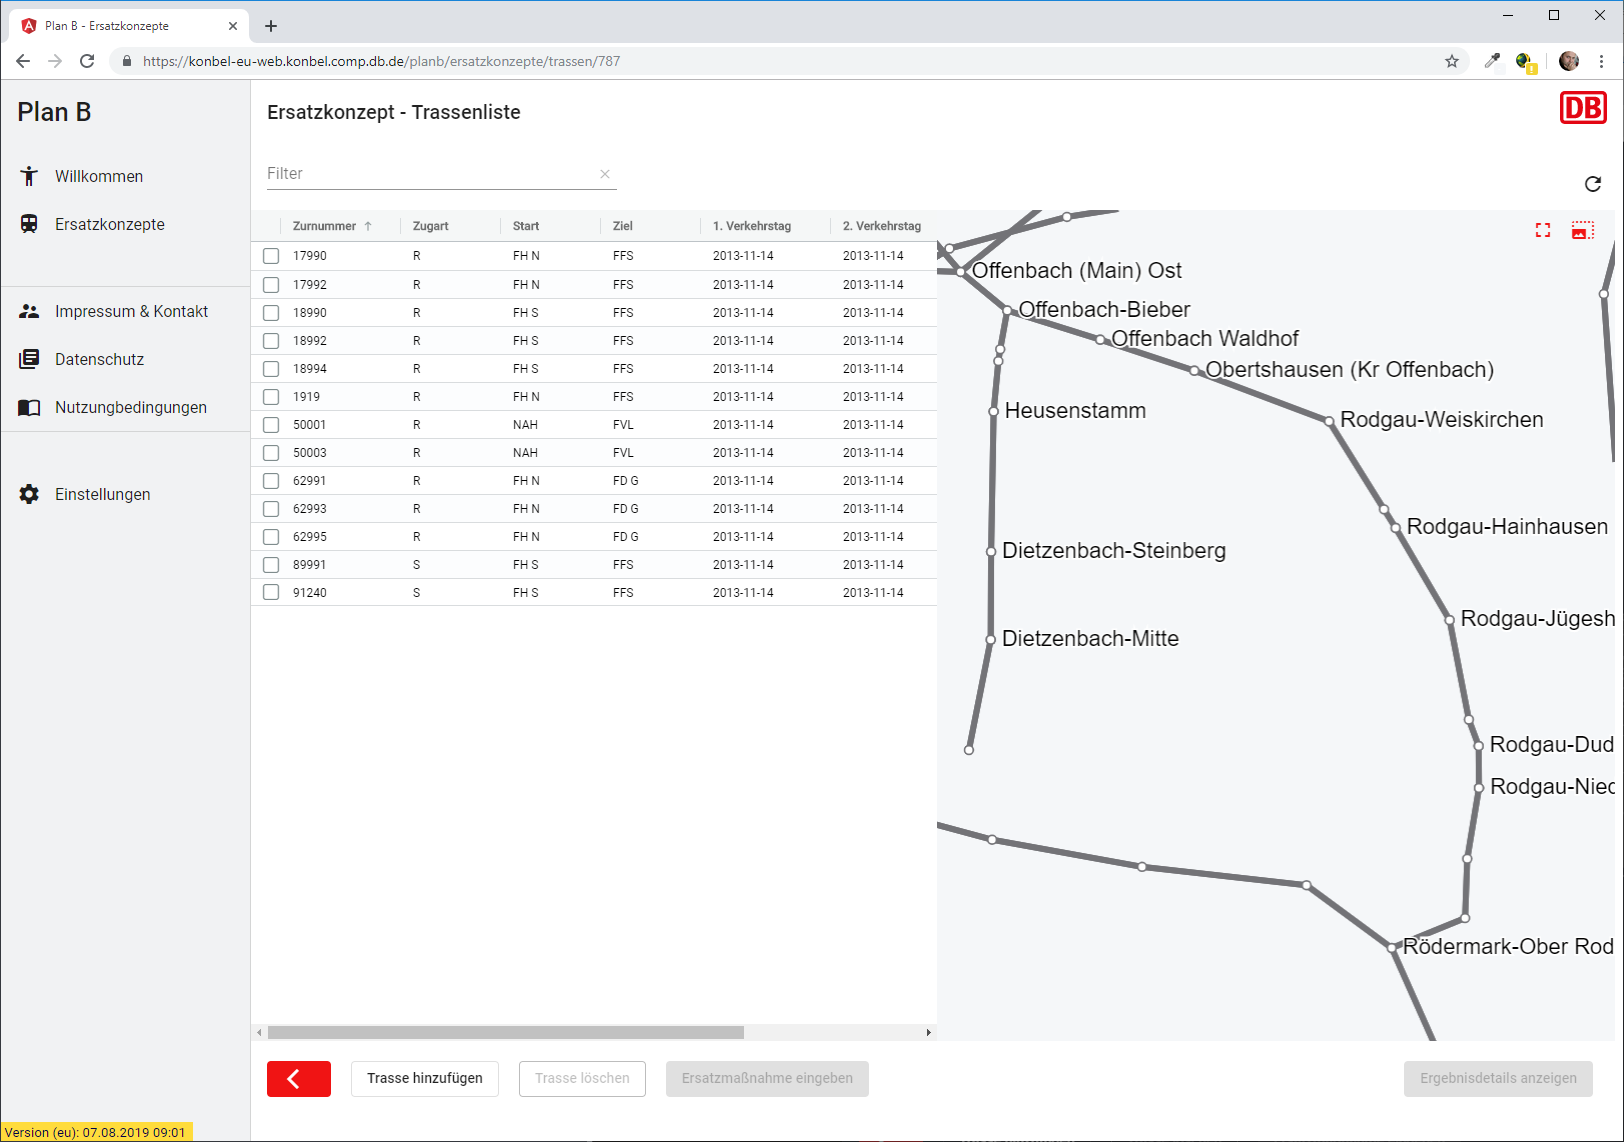This screenshot has height=1142, width=1624.
Task: Click the red map image export icon
Action: pos(1582,231)
